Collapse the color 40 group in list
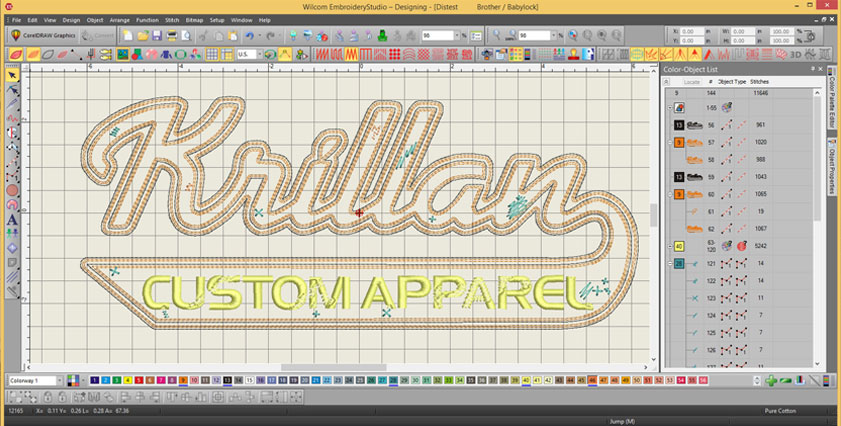The image size is (841, 426). [x=668, y=246]
